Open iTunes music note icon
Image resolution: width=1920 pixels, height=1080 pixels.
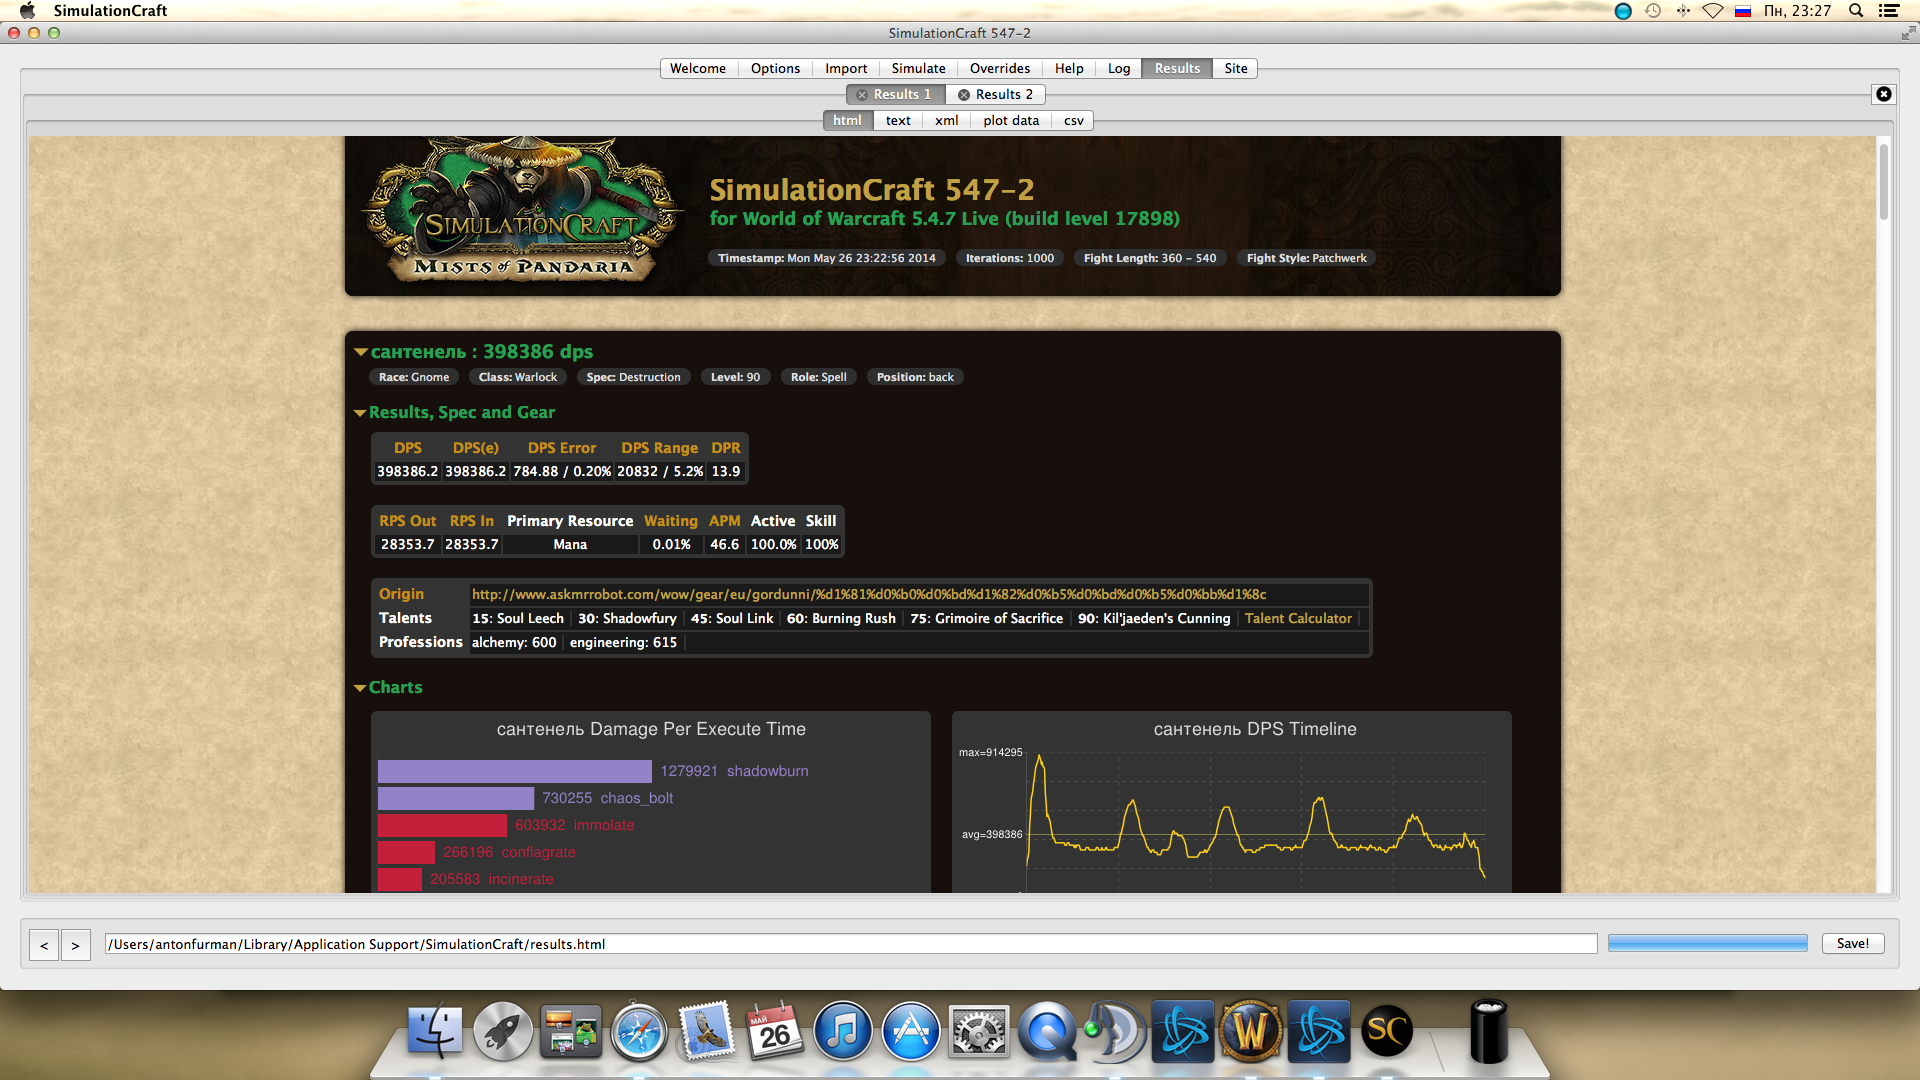[843, 1031]
